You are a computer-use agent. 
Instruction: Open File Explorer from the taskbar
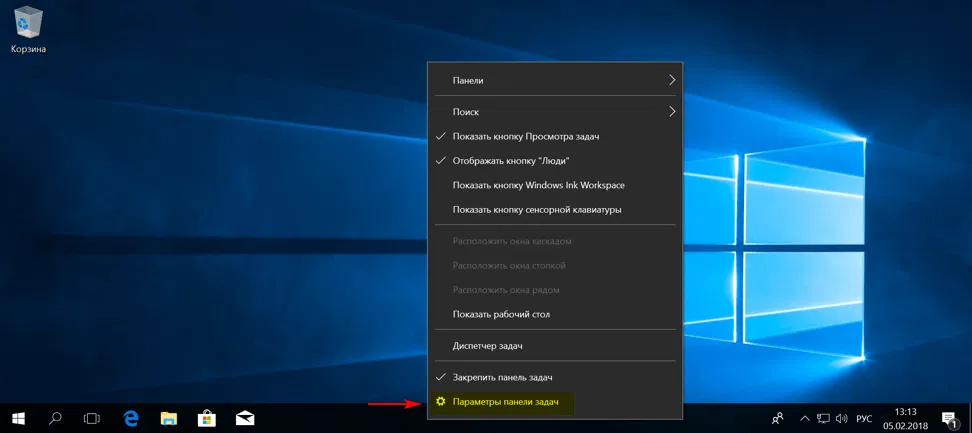pyautogui.click(x=169, y=418)
